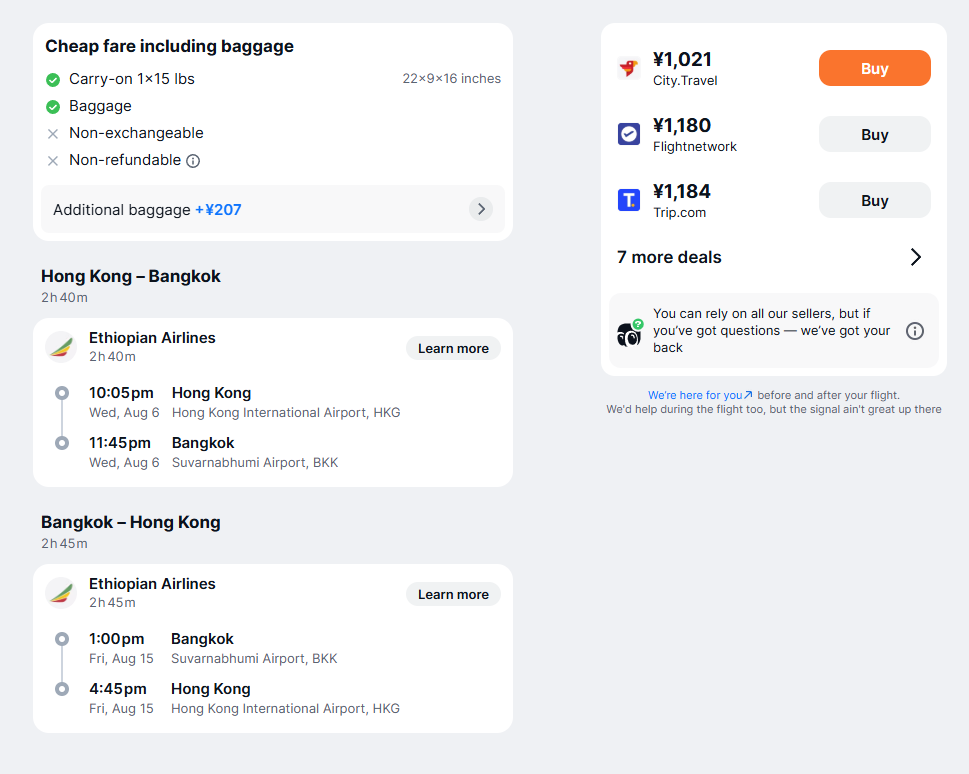Click the info icon beside the sellers notice

[915, 331]
